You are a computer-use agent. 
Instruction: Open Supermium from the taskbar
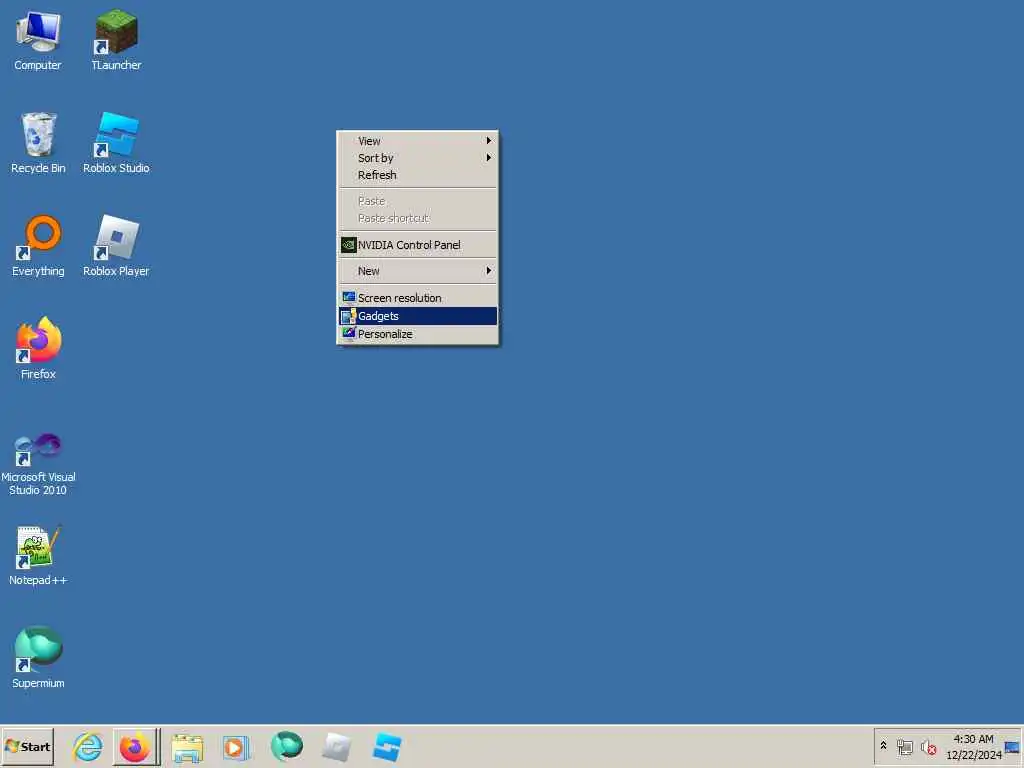click(286, 746)
